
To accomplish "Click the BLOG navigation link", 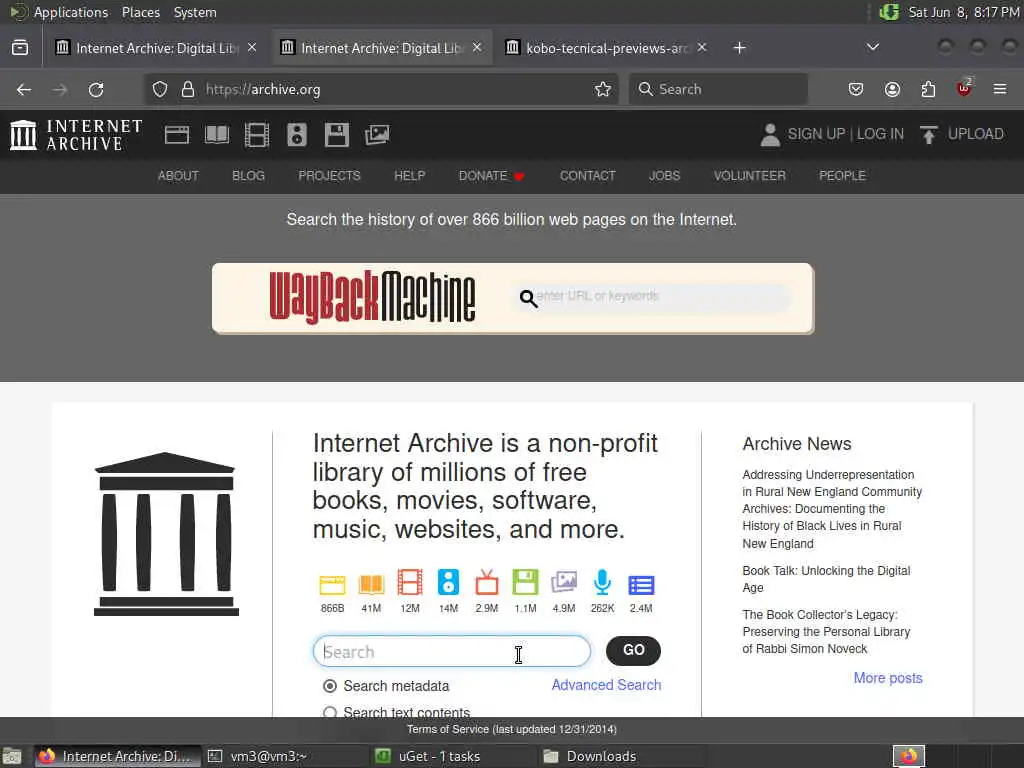I will coord(248,176).
